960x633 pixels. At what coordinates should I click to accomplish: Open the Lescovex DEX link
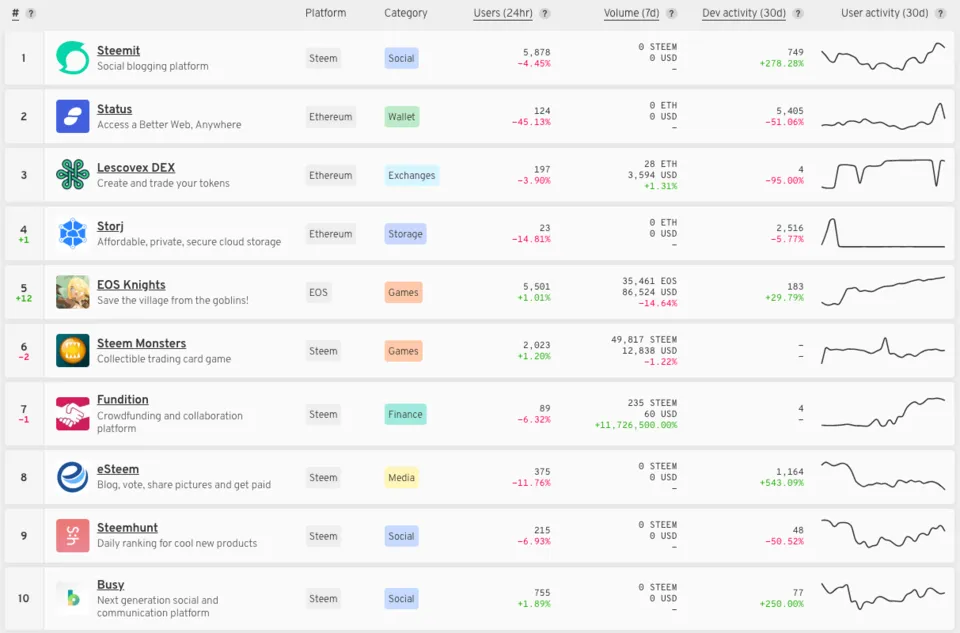pos(136,167)
